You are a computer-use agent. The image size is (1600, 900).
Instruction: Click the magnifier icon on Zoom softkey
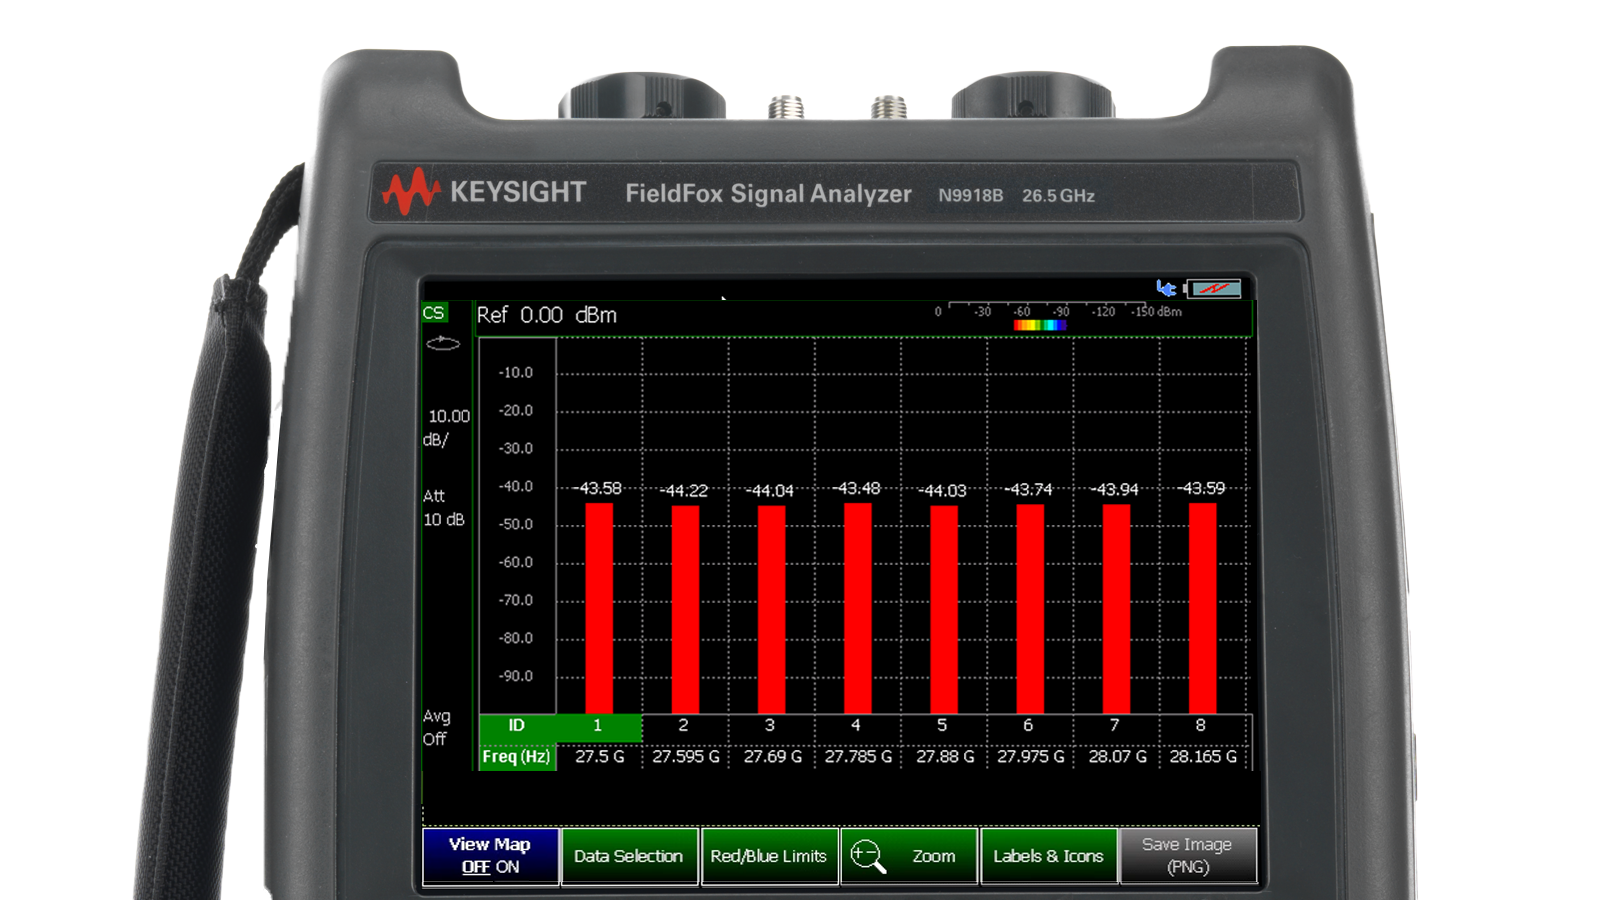click(x=868, y=856)
